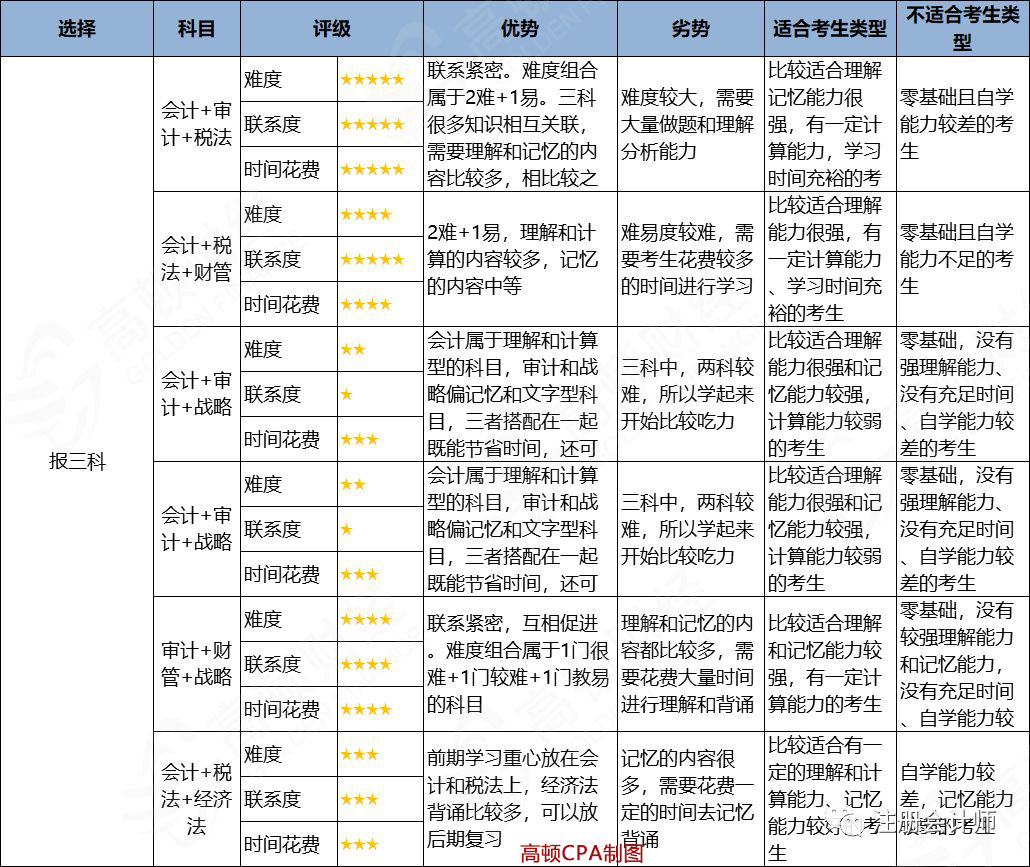
Task: Click the 适合考生类型 header cell
Action: (829, 29)
